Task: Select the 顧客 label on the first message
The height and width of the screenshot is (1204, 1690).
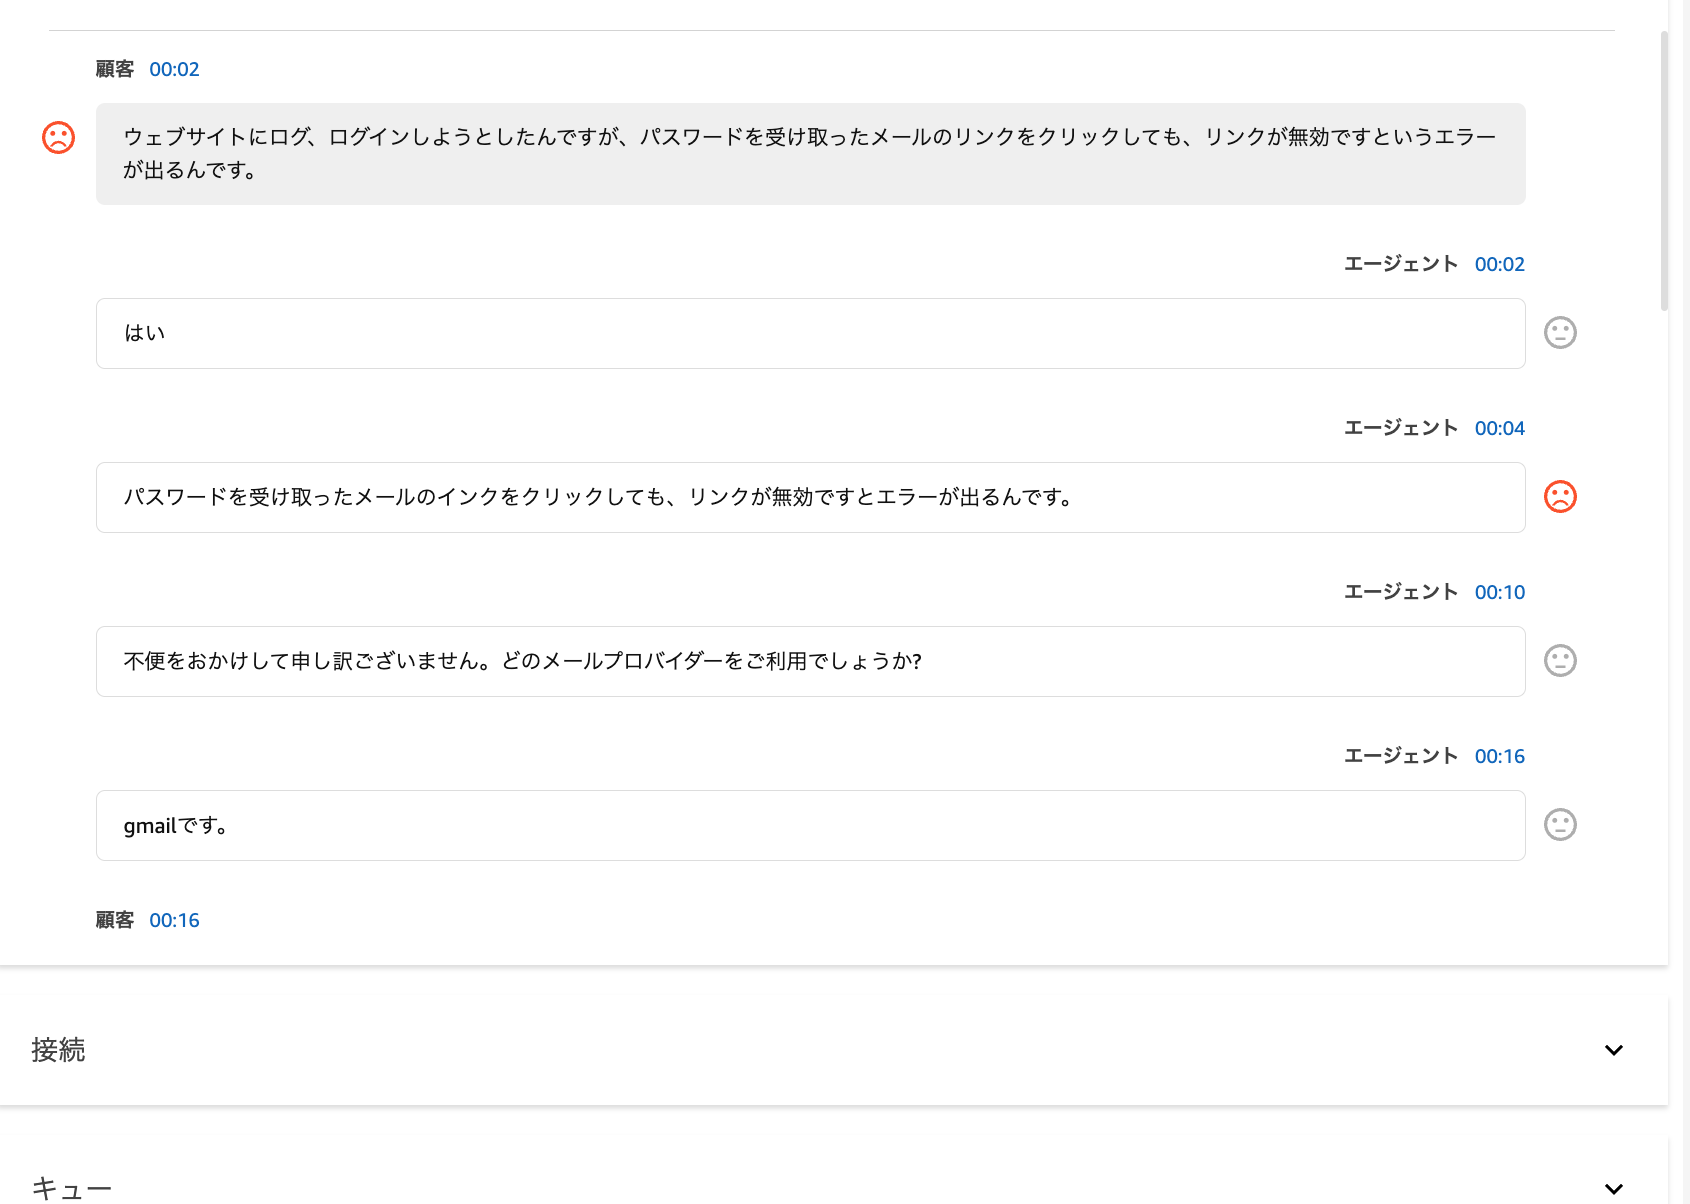Action: pos(113,69)
